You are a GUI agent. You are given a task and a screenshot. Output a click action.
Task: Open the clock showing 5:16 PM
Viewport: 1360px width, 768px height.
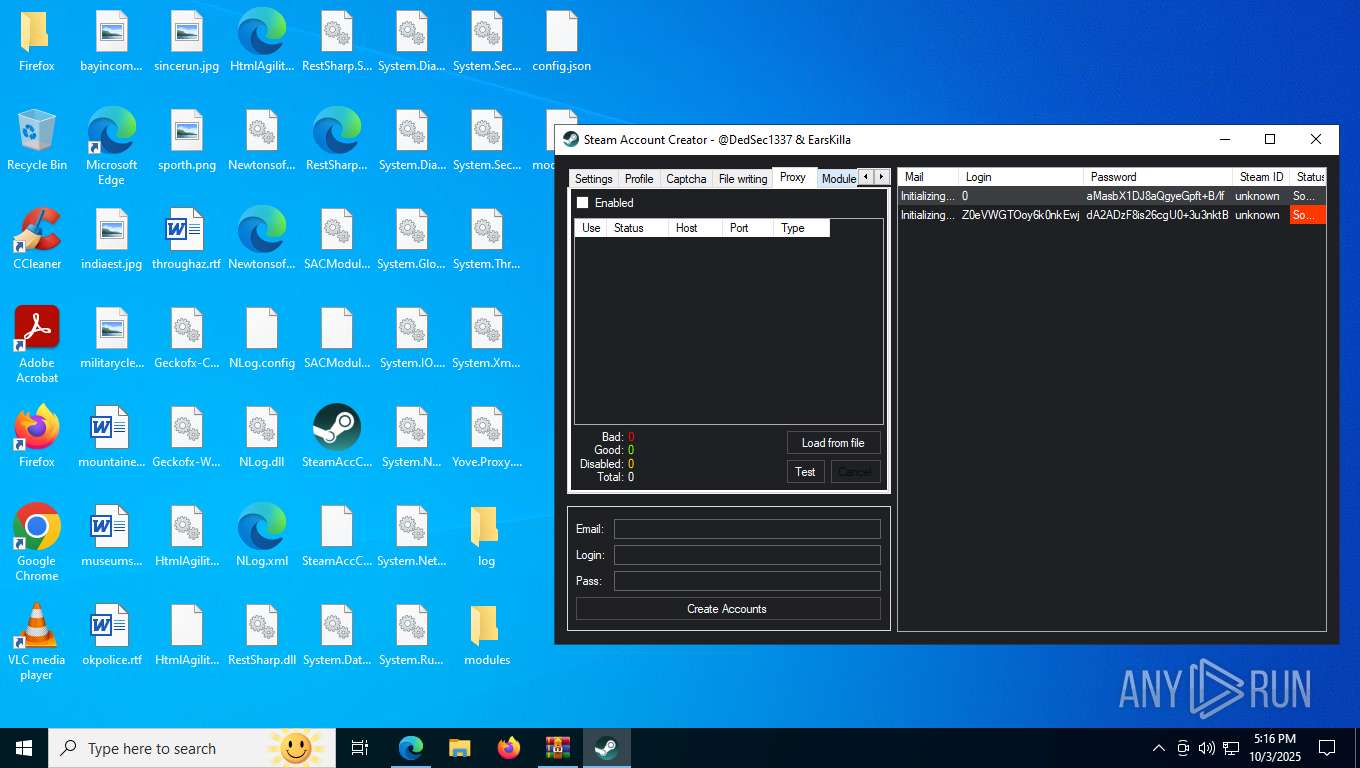coord(1274,748)
